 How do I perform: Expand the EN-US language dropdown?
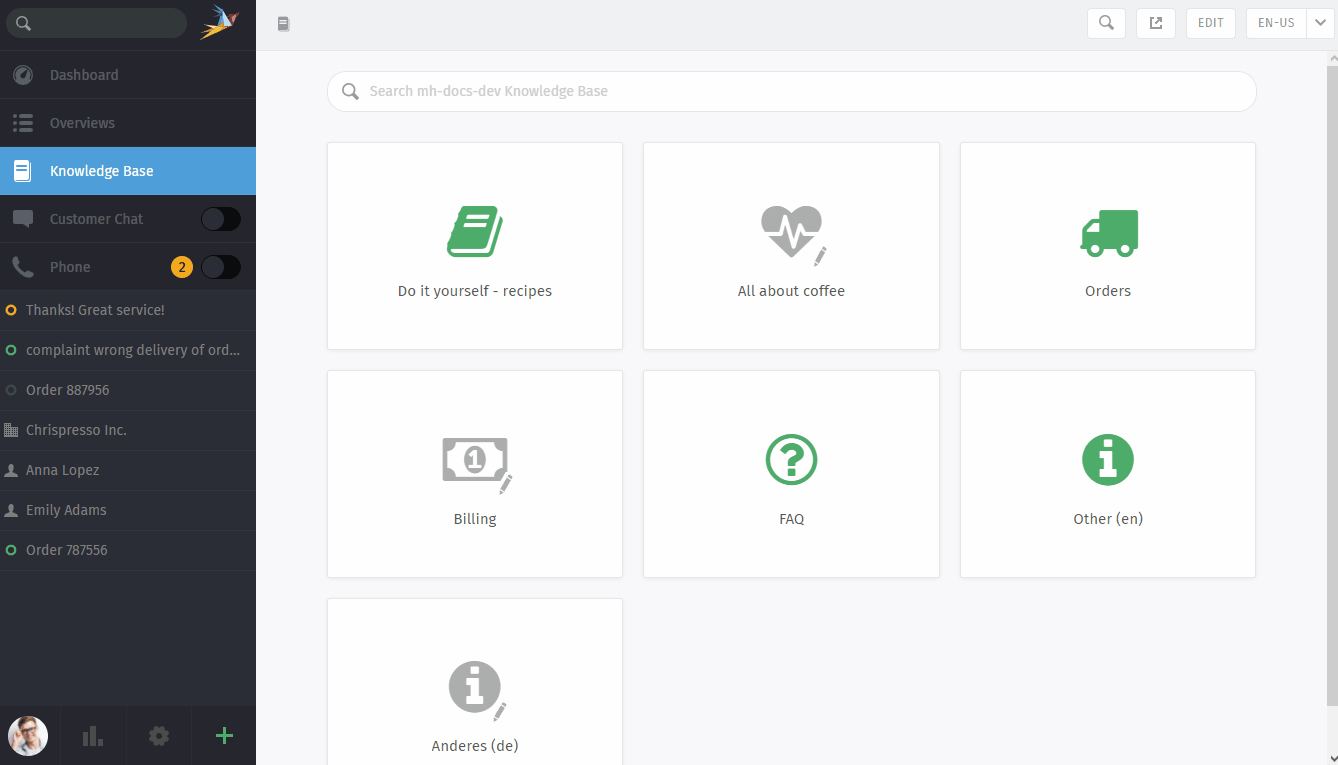(1276, 22)
